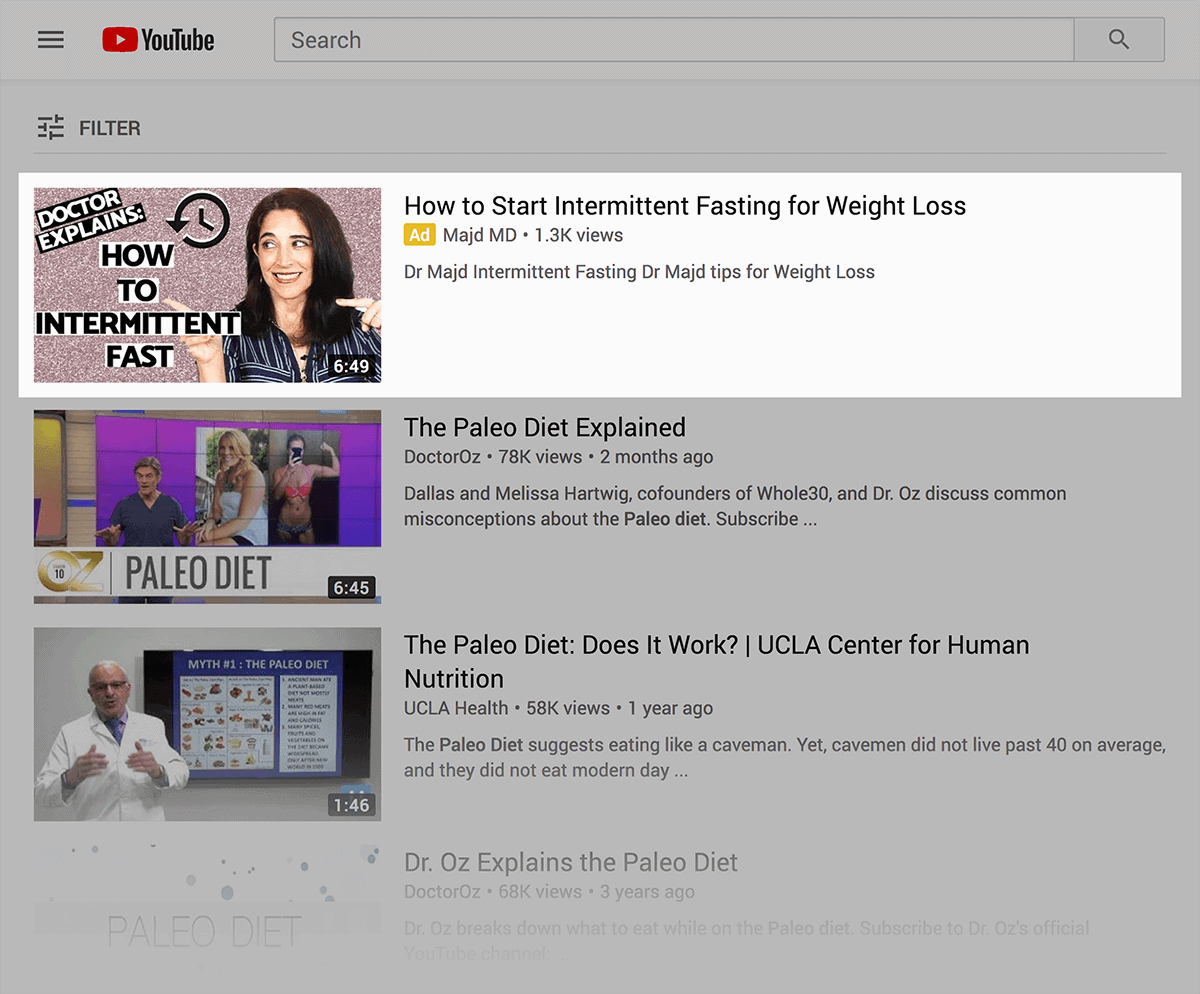Click the '58K views' text
1200x994 pixels.
pyautogui.click(x=568, y=708)
